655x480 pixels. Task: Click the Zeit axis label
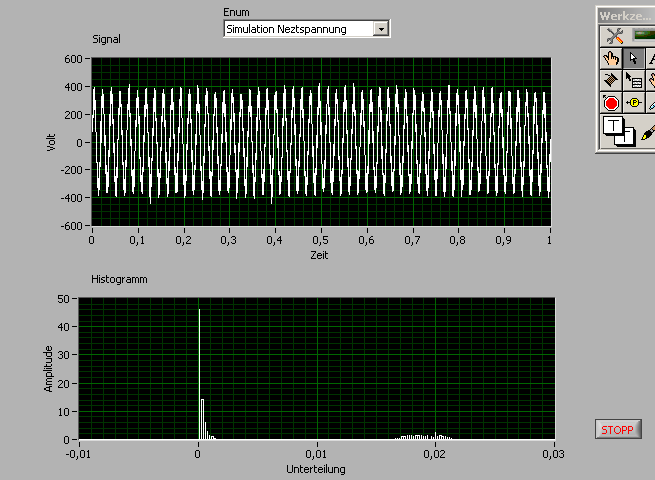click(x=319, y=255)
